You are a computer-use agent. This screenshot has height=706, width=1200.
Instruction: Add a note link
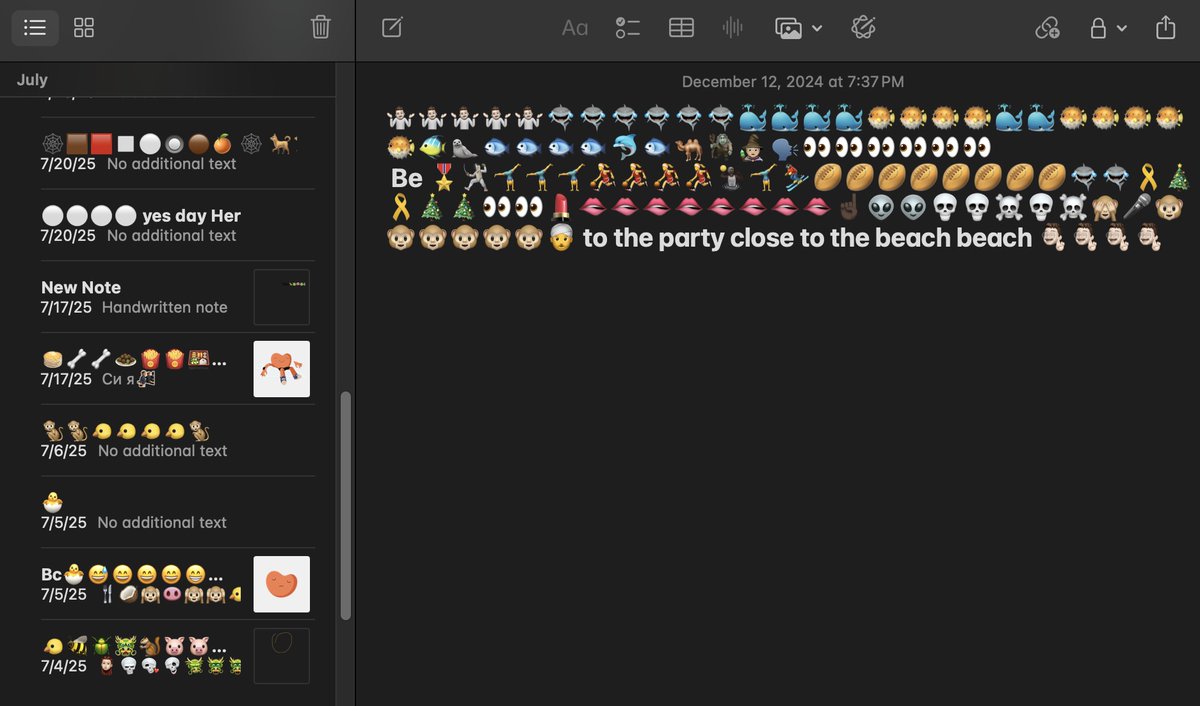click(x=1047, y=28)
